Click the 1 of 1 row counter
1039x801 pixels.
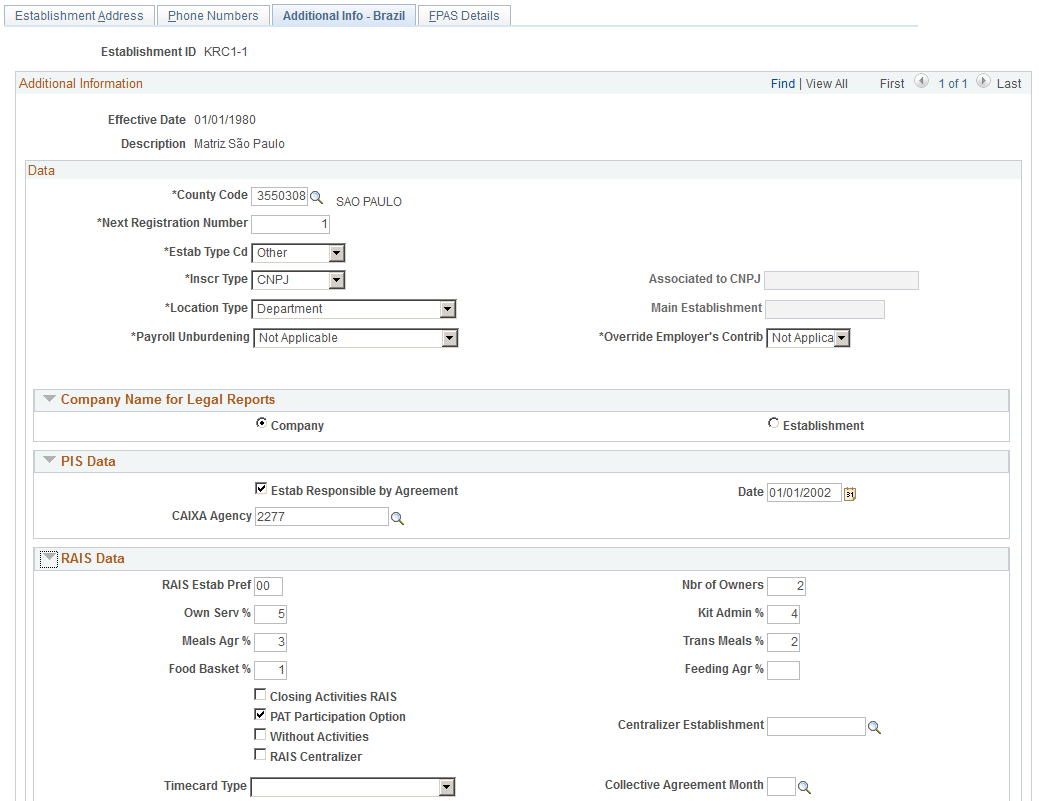[x=953, y=83]
